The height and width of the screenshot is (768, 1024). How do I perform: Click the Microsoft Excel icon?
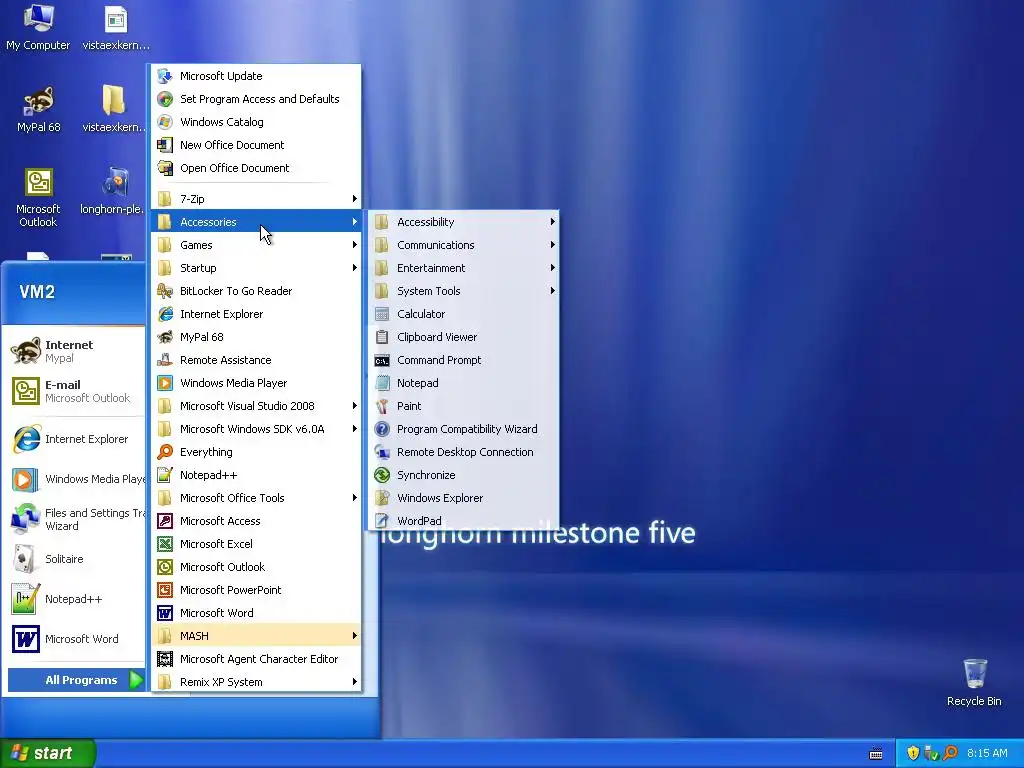pos(165,543)
